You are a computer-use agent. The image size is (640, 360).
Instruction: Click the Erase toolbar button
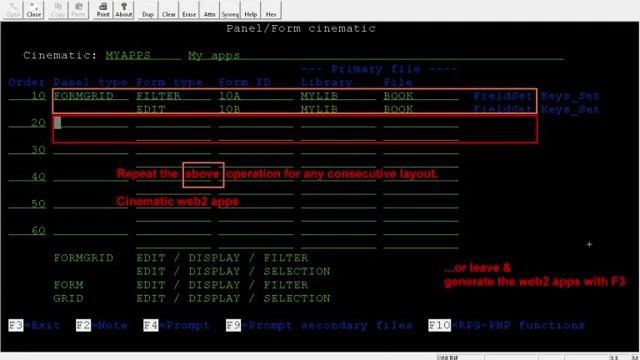[x=189, y=10]
